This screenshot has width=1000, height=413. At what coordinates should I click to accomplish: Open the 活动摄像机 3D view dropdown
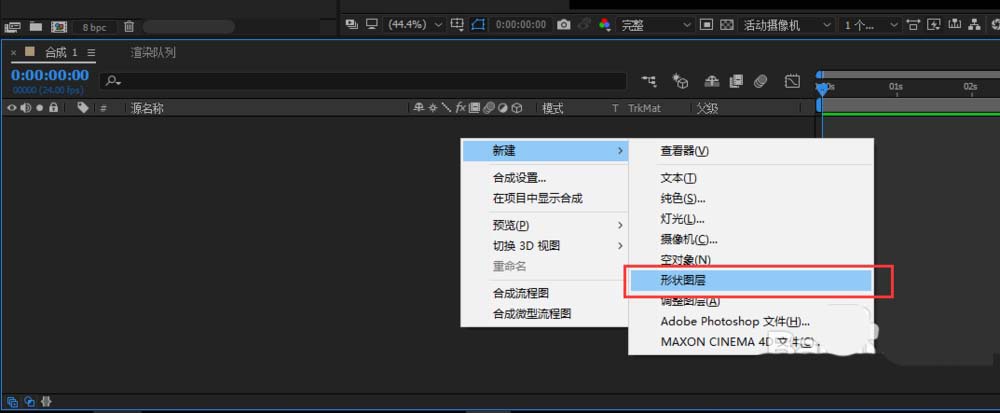(788, 25)
